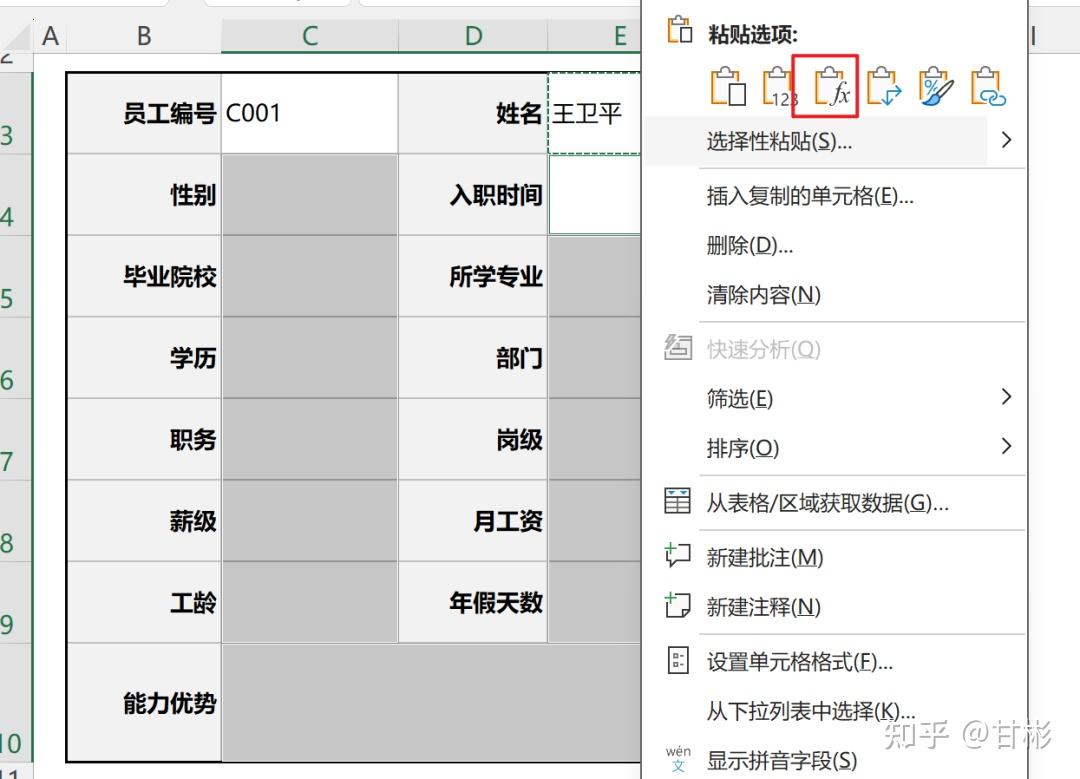The height and width of the screenshot is (779, 1080).
Task: Click the 新建注释 note icon
Action: (x=679, y=607)
